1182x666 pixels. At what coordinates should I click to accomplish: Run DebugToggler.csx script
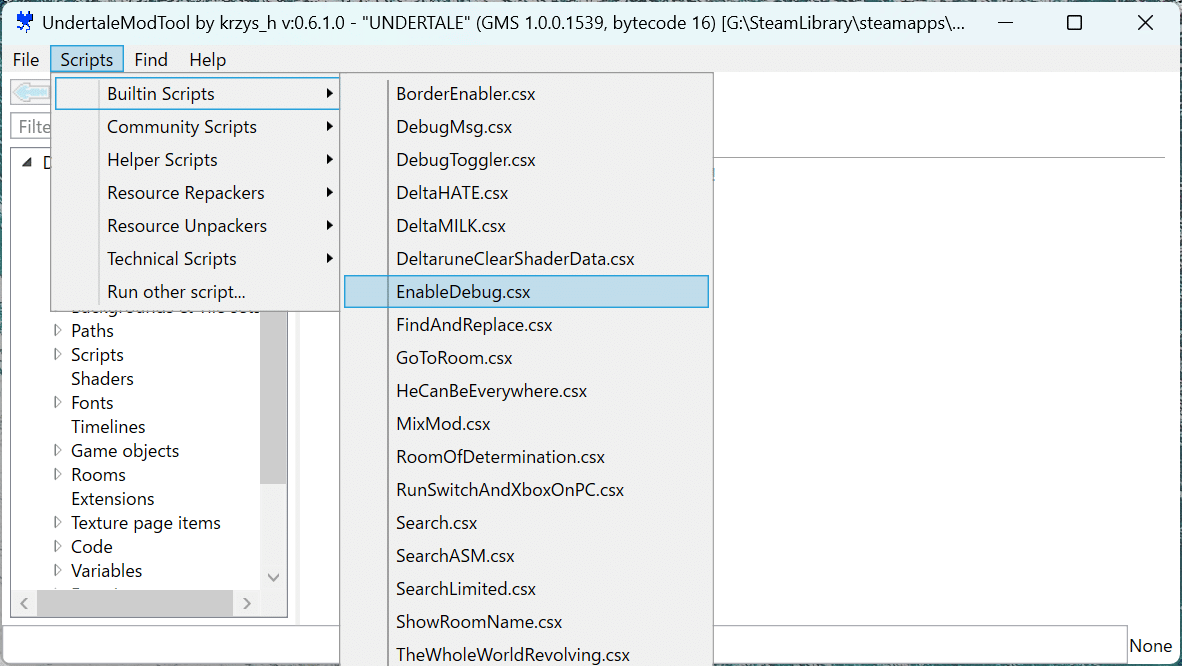click(x=526, y=160)
